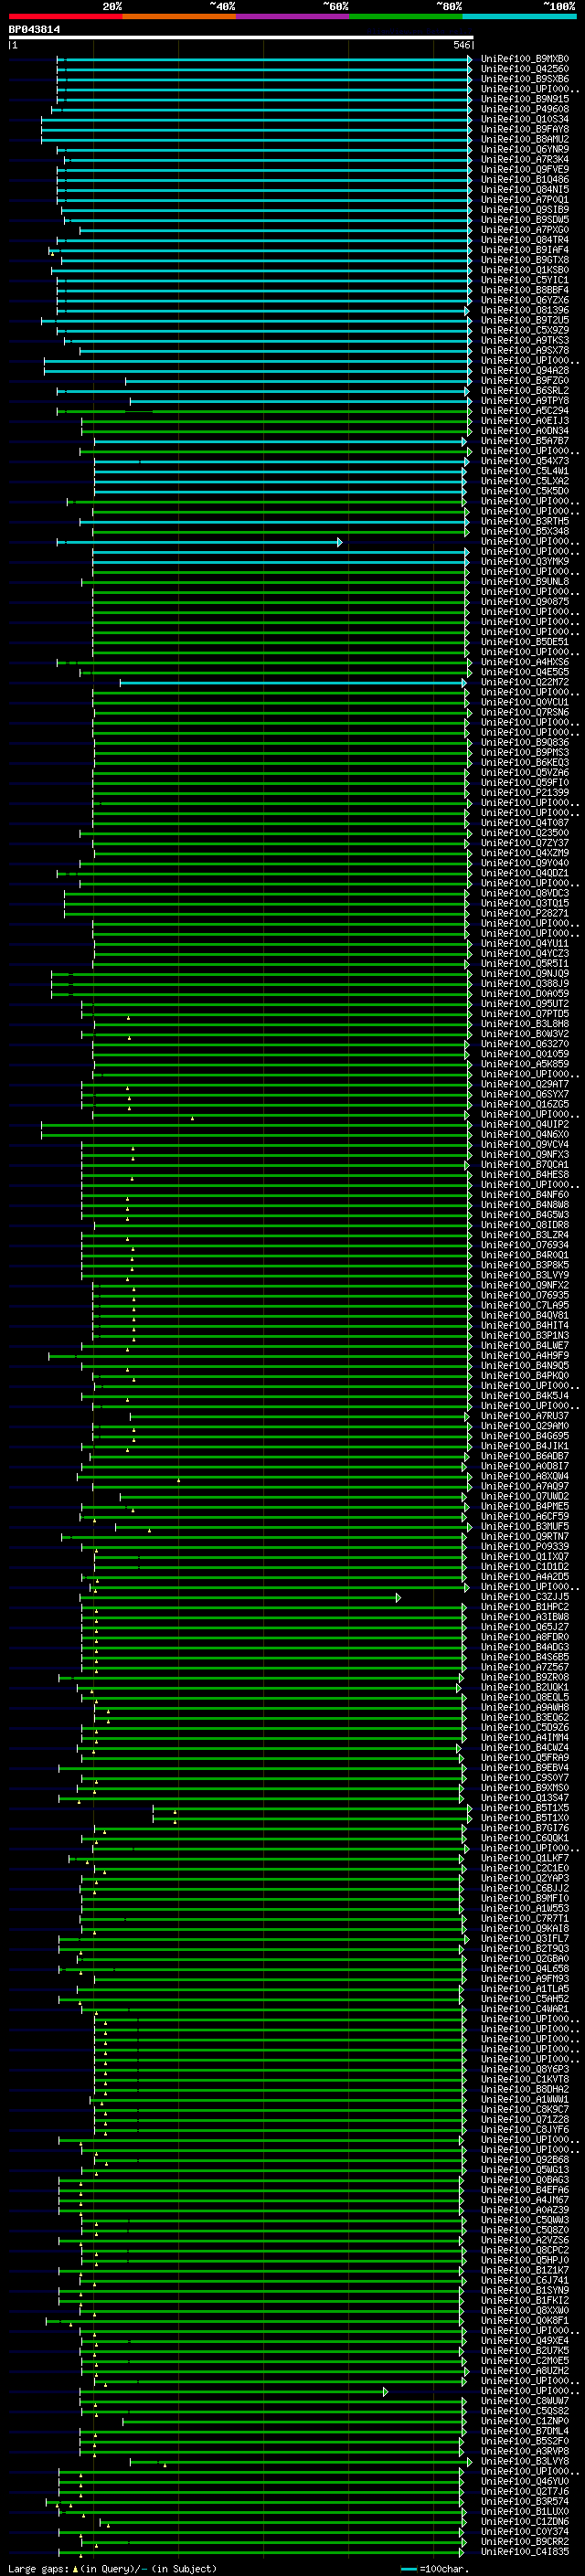This screenshot has height=2576, width=585.
Task: Select the query name BP043814
Action: coord(34,30)
